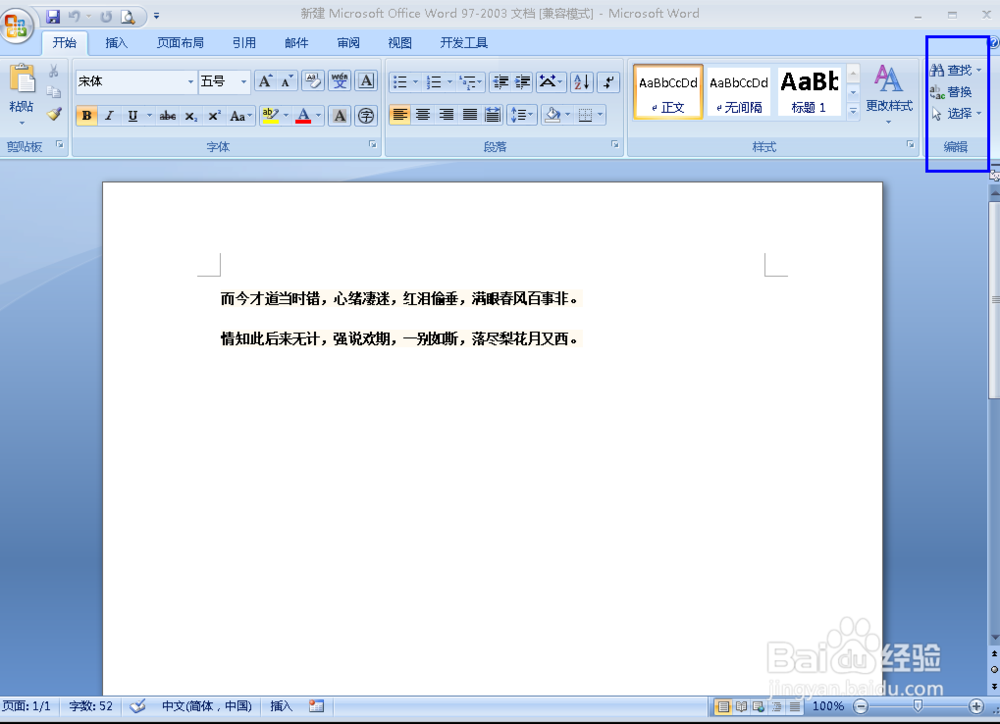Apply character shading
This screenshot has height=724, width=1000.
[x=340, y=116]
